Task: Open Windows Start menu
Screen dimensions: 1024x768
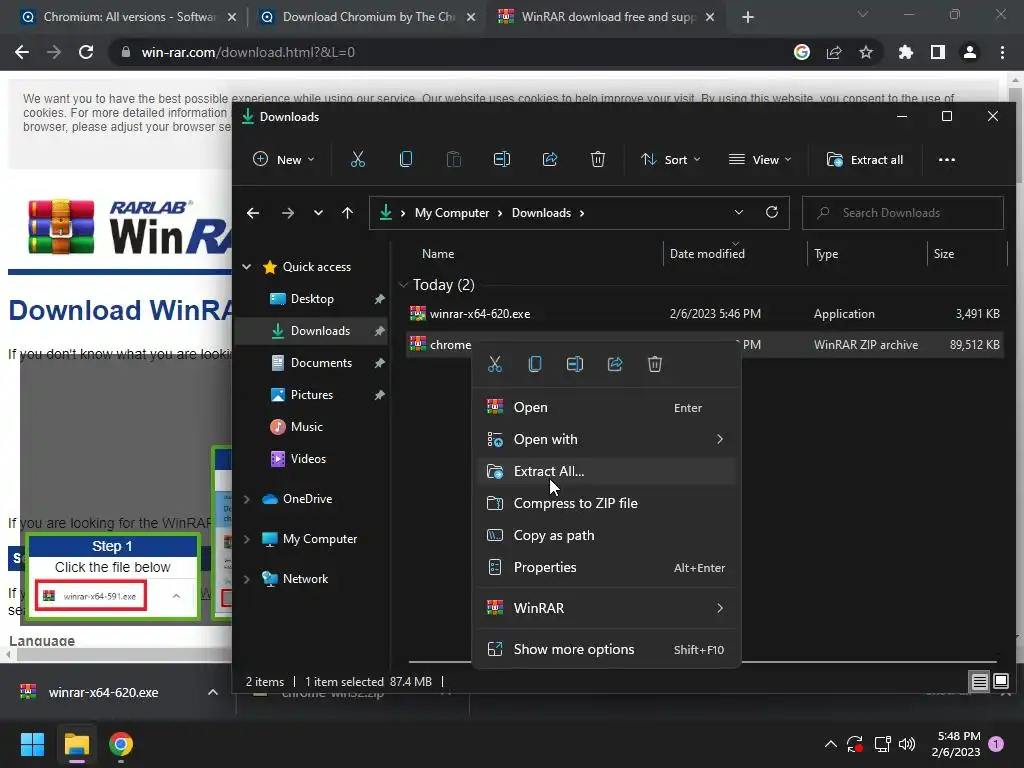Action: (x=32, y=744)
